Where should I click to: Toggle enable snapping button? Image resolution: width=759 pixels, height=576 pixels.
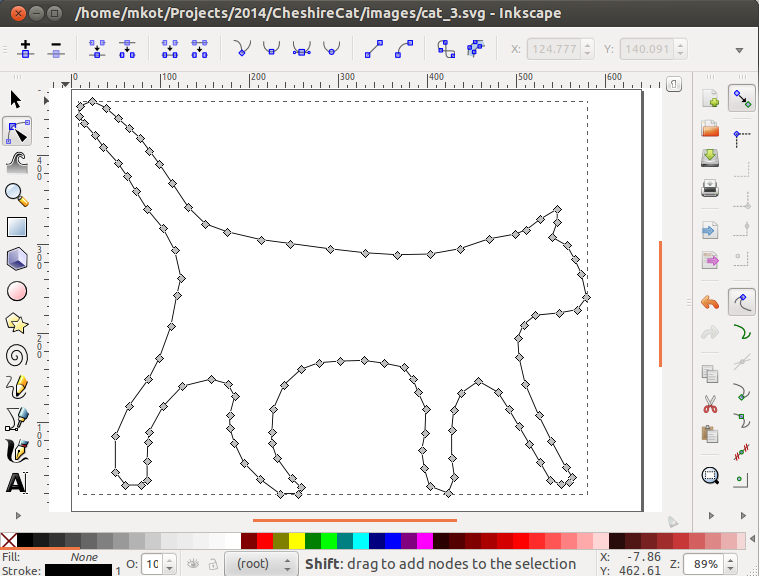point(742,98)
